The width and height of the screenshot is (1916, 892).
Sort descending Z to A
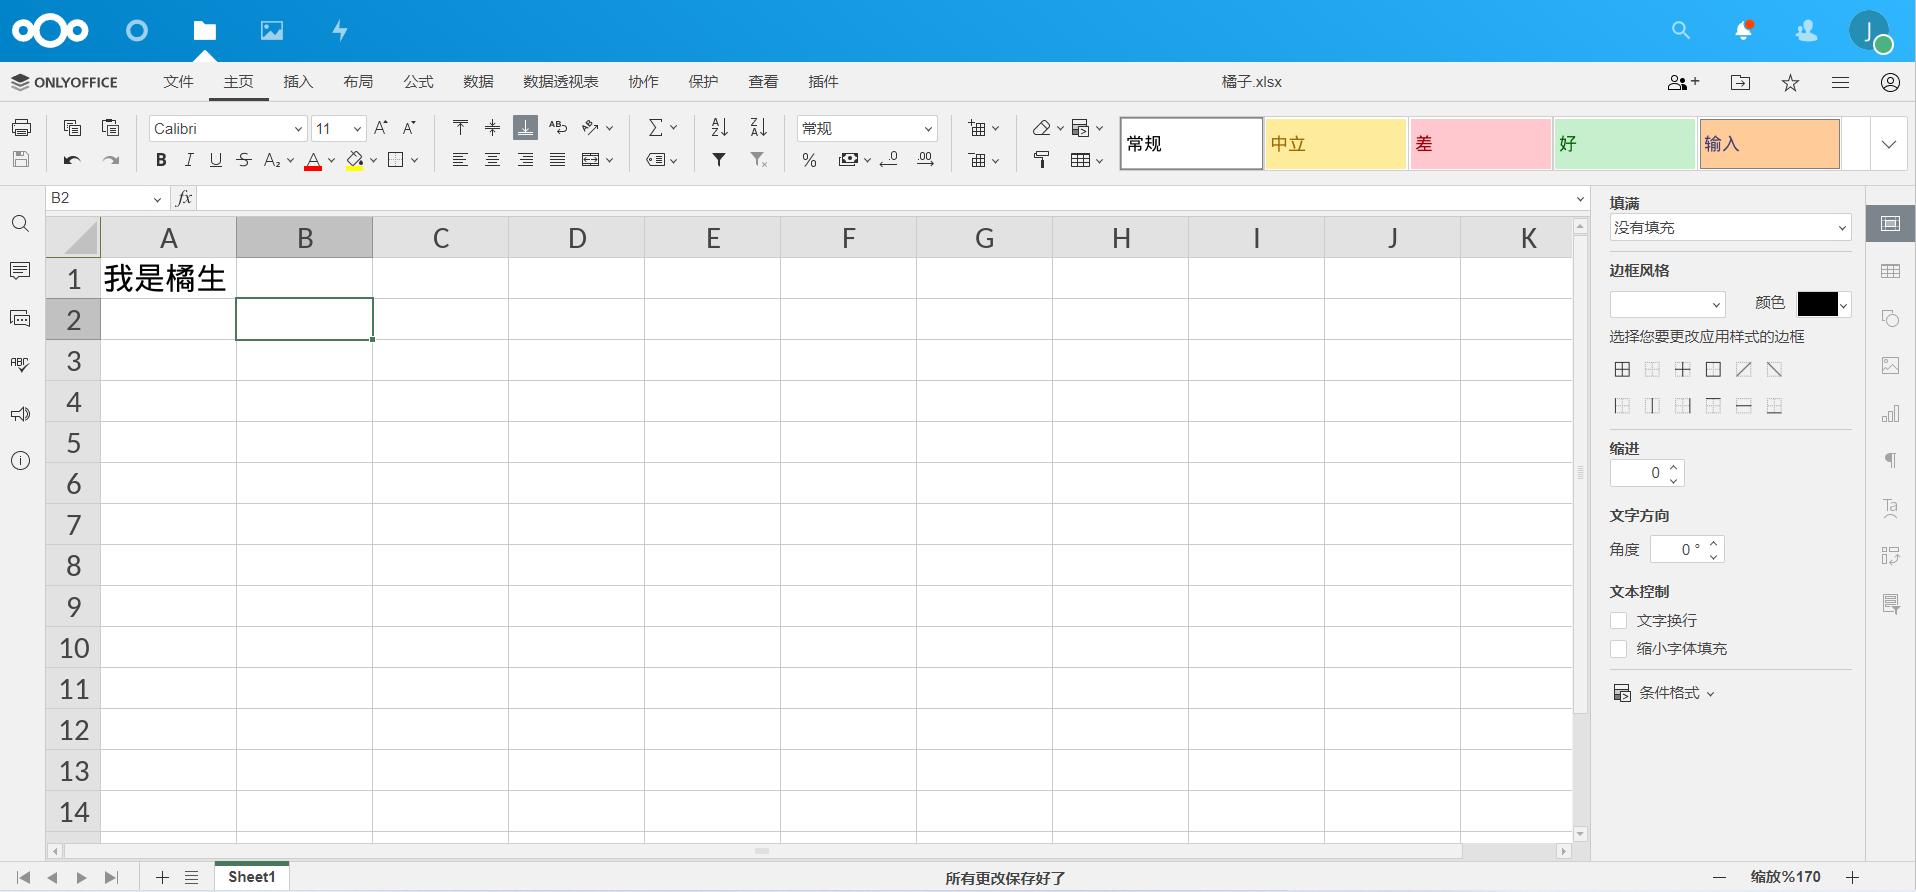759,128
